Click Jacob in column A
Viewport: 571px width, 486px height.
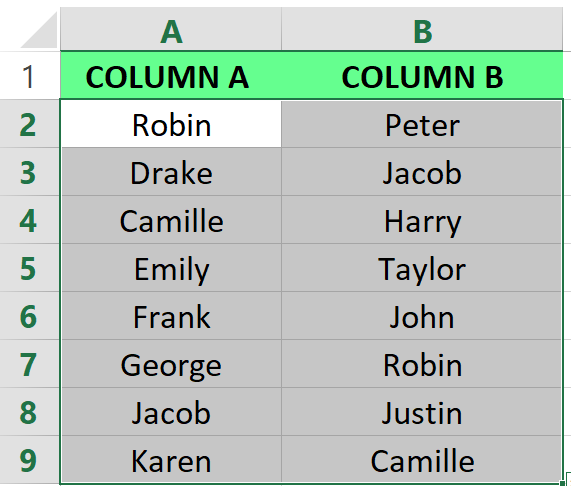point(172,412)
